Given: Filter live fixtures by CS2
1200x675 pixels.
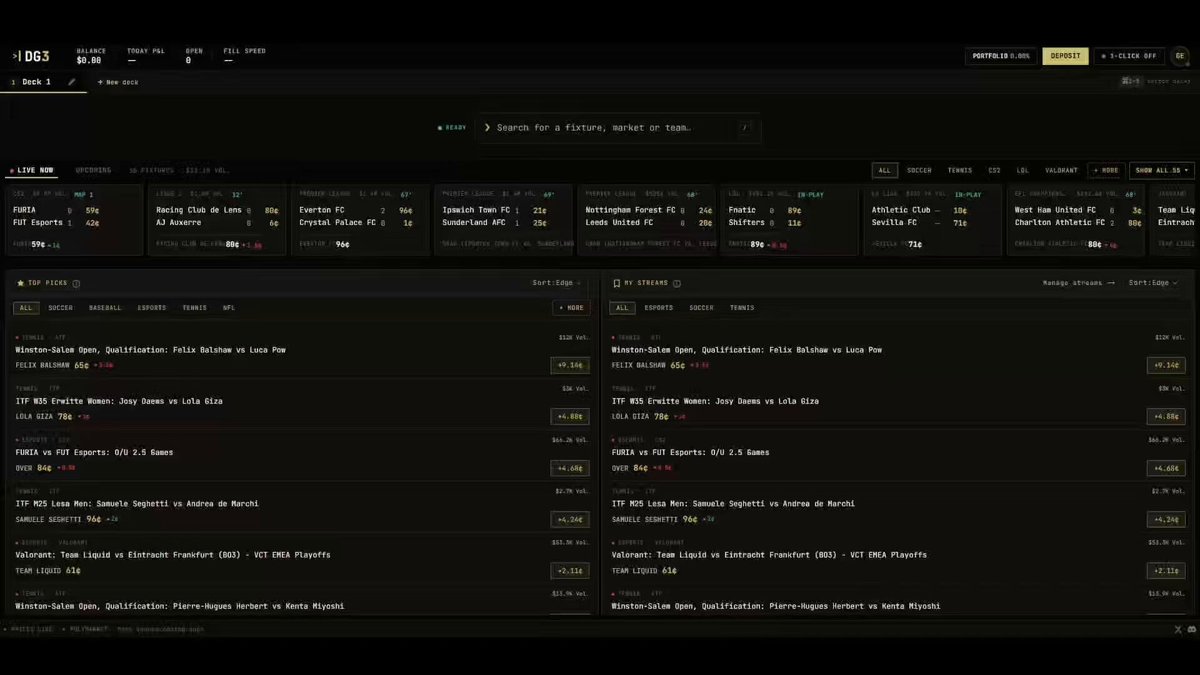Looking at the screenshot, I should pos(995,171).
